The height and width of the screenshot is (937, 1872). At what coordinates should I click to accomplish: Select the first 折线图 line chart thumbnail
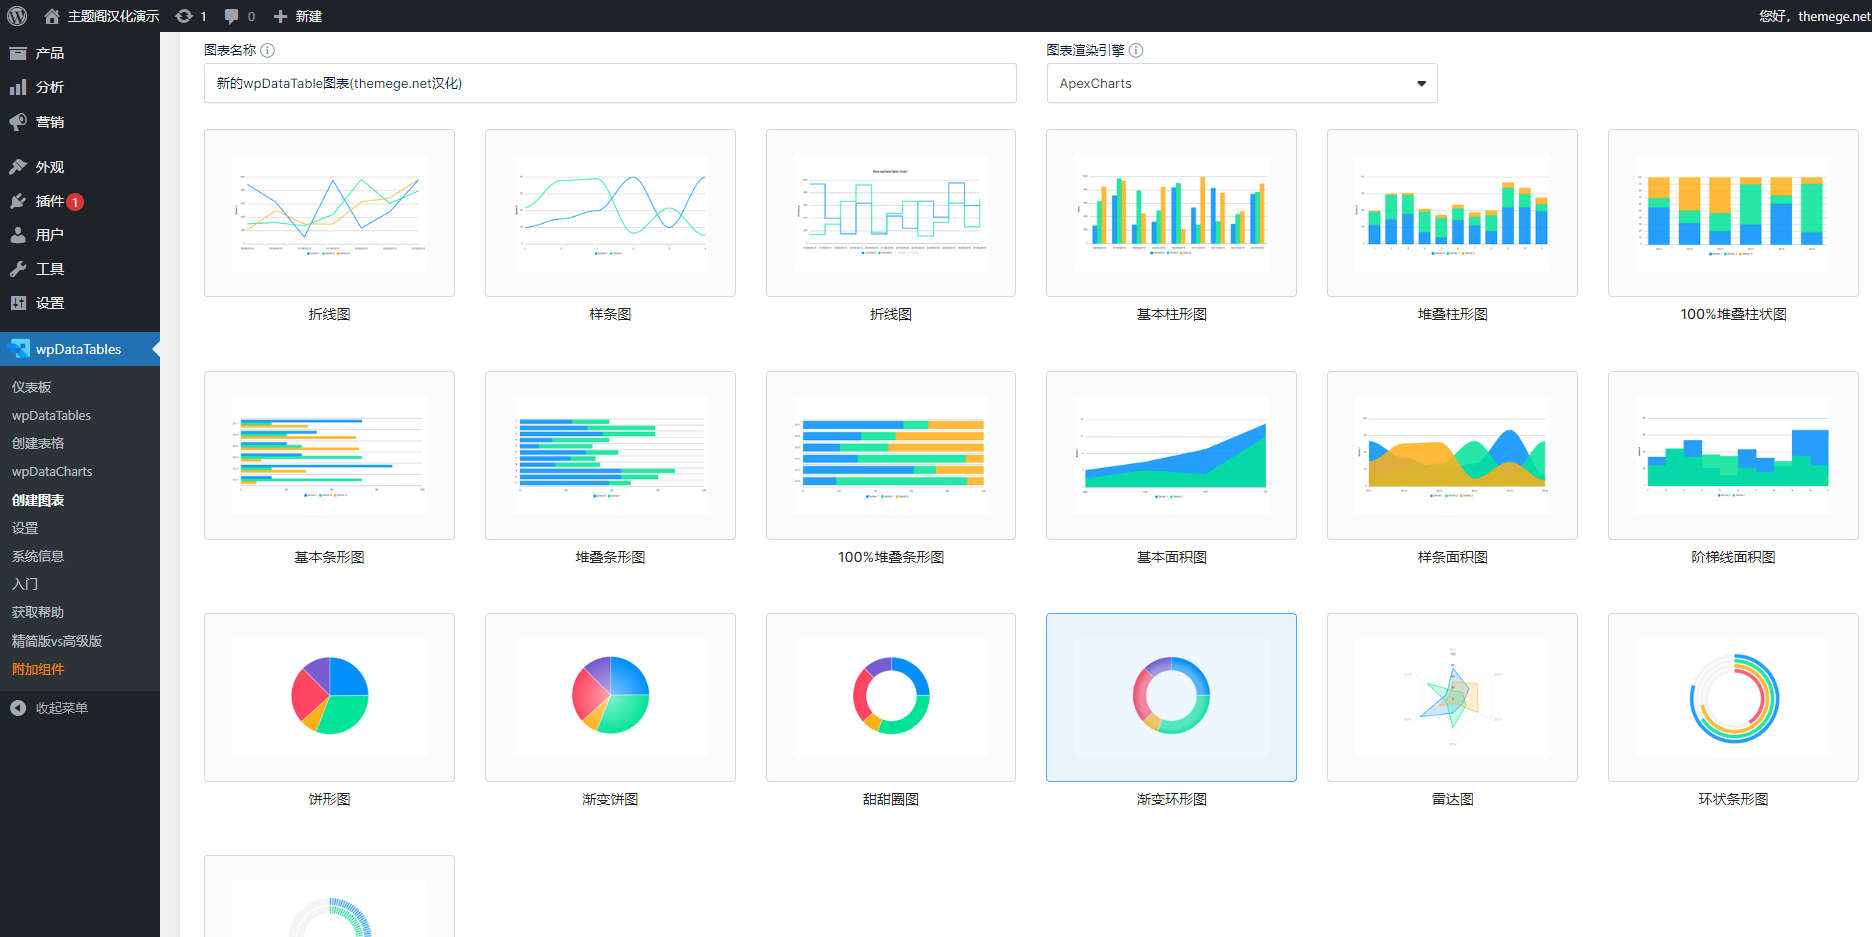[329, 213]
